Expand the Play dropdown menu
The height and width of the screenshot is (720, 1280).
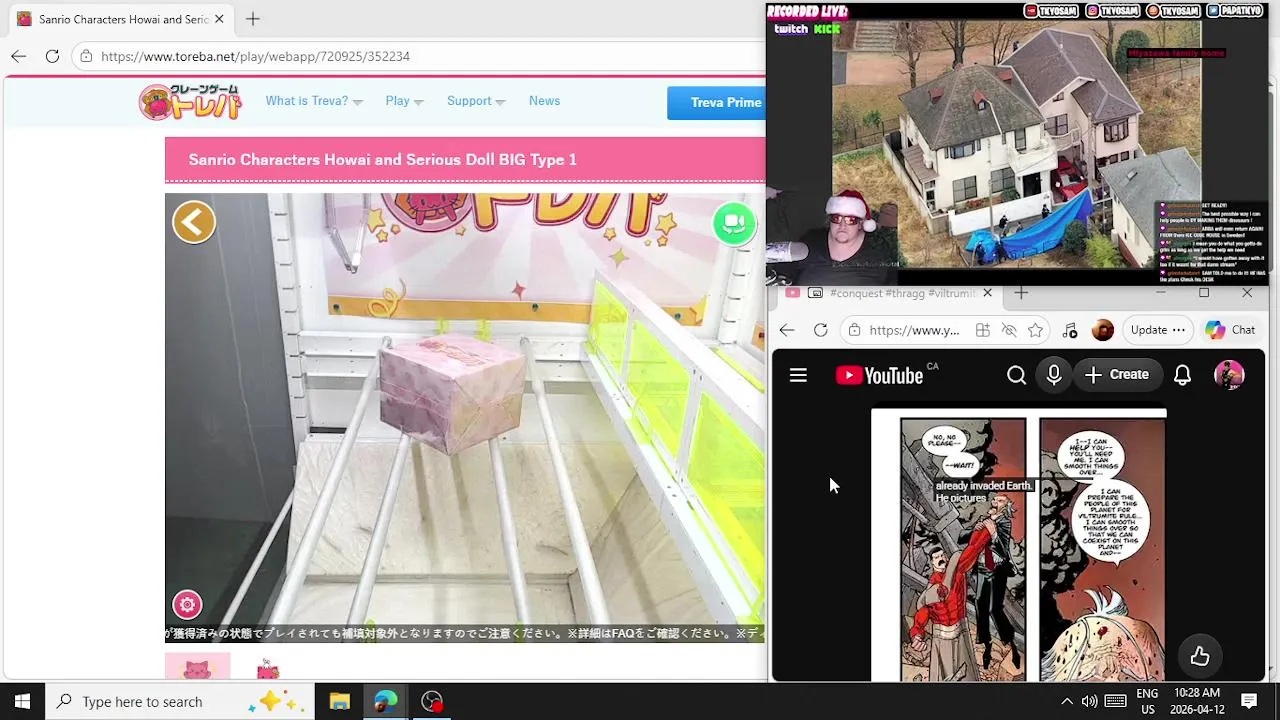[404, 101]
